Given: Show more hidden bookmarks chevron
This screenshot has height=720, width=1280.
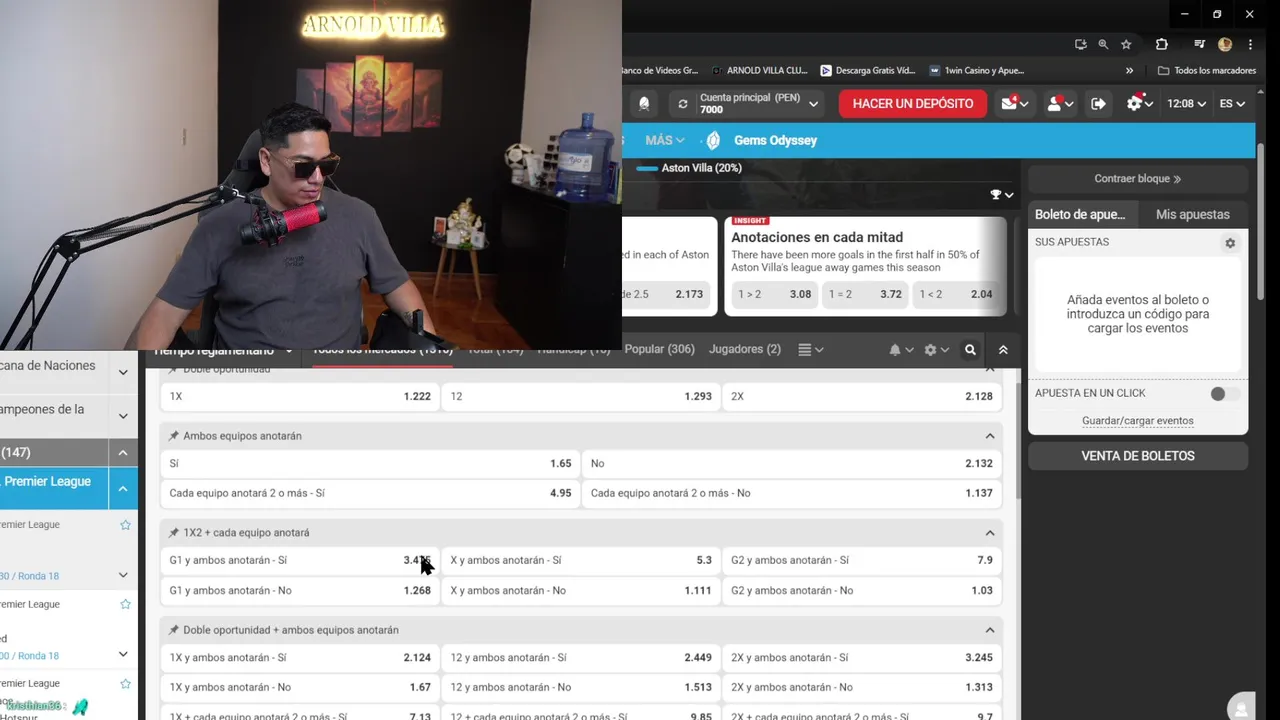Looking at the screenshot, I should (x=1129, y=71).
